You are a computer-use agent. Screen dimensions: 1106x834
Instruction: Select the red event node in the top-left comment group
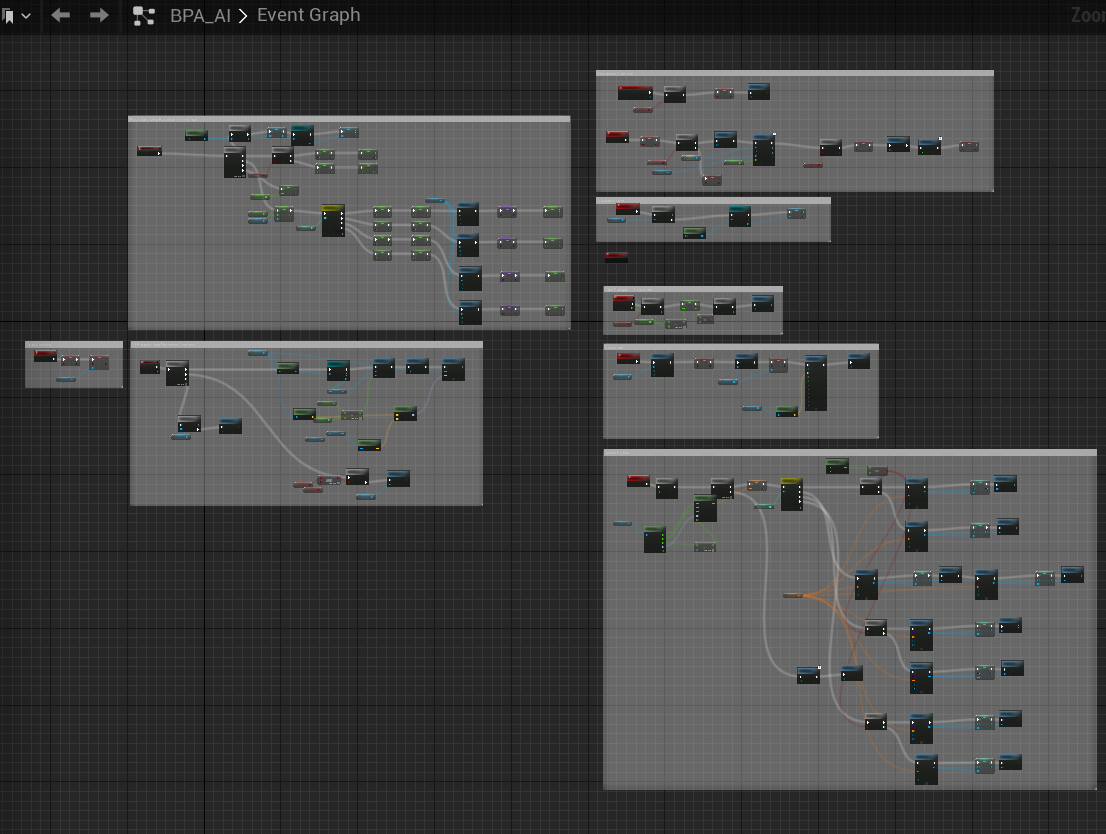[149, 151]
